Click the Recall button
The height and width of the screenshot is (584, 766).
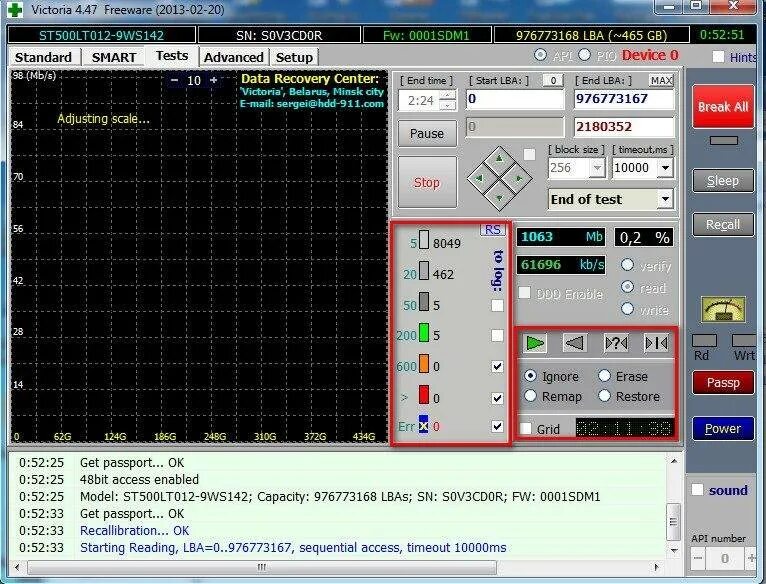[723, 224]
